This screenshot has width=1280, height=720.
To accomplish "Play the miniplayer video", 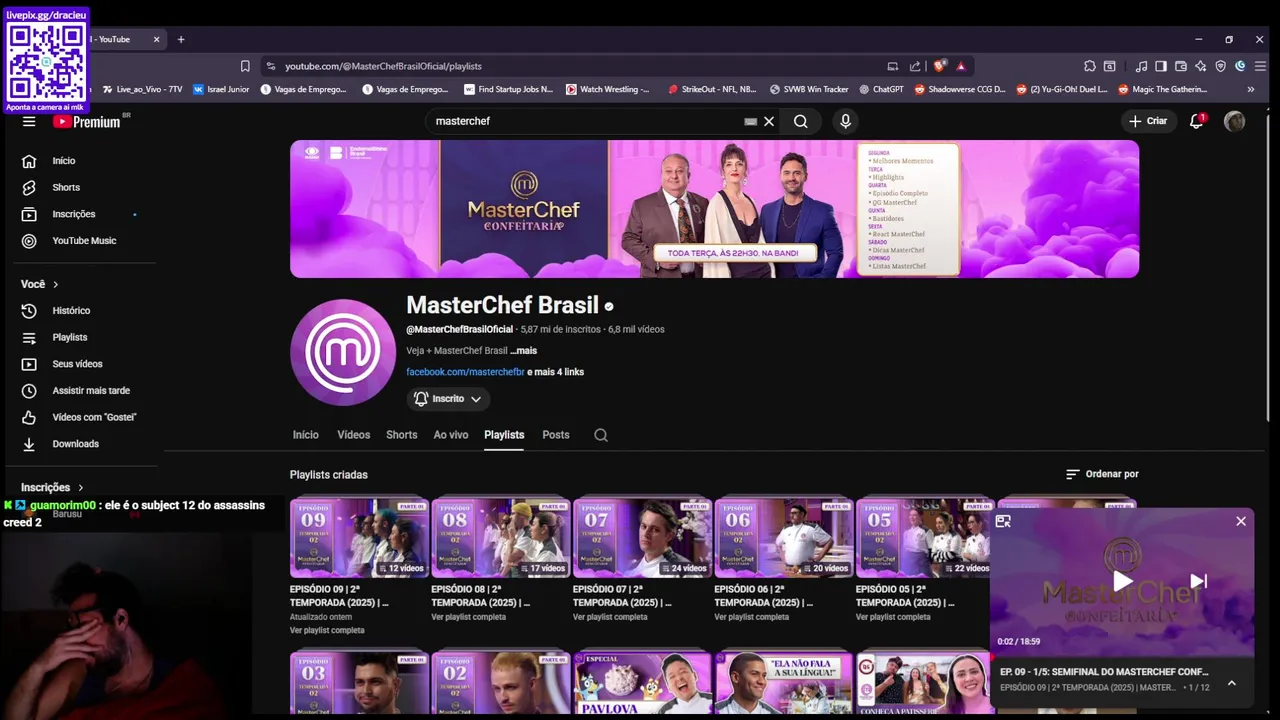I will (1122, 581).
